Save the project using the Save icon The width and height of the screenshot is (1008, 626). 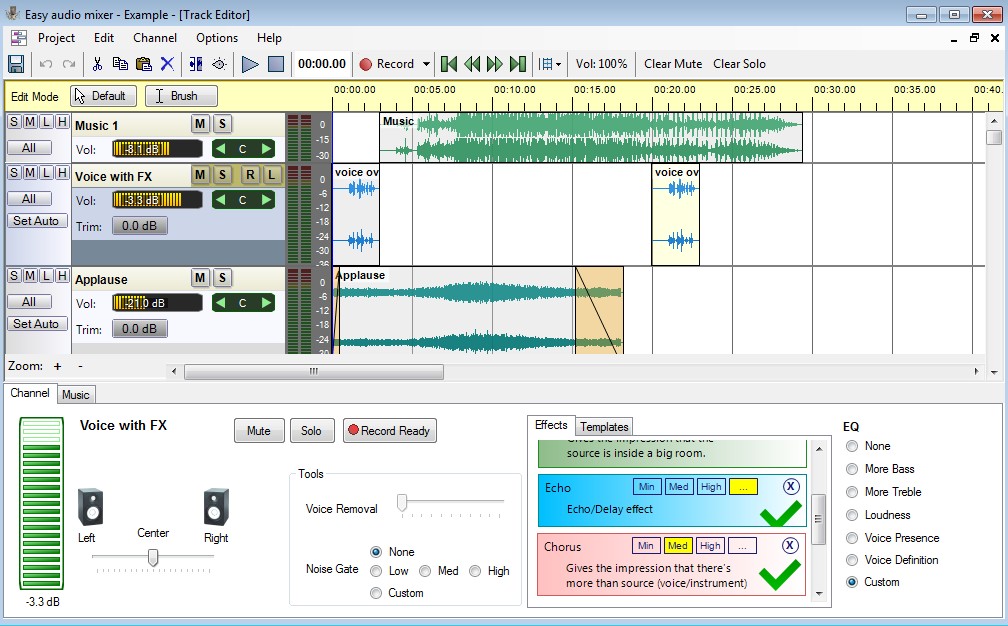[17, 63]
